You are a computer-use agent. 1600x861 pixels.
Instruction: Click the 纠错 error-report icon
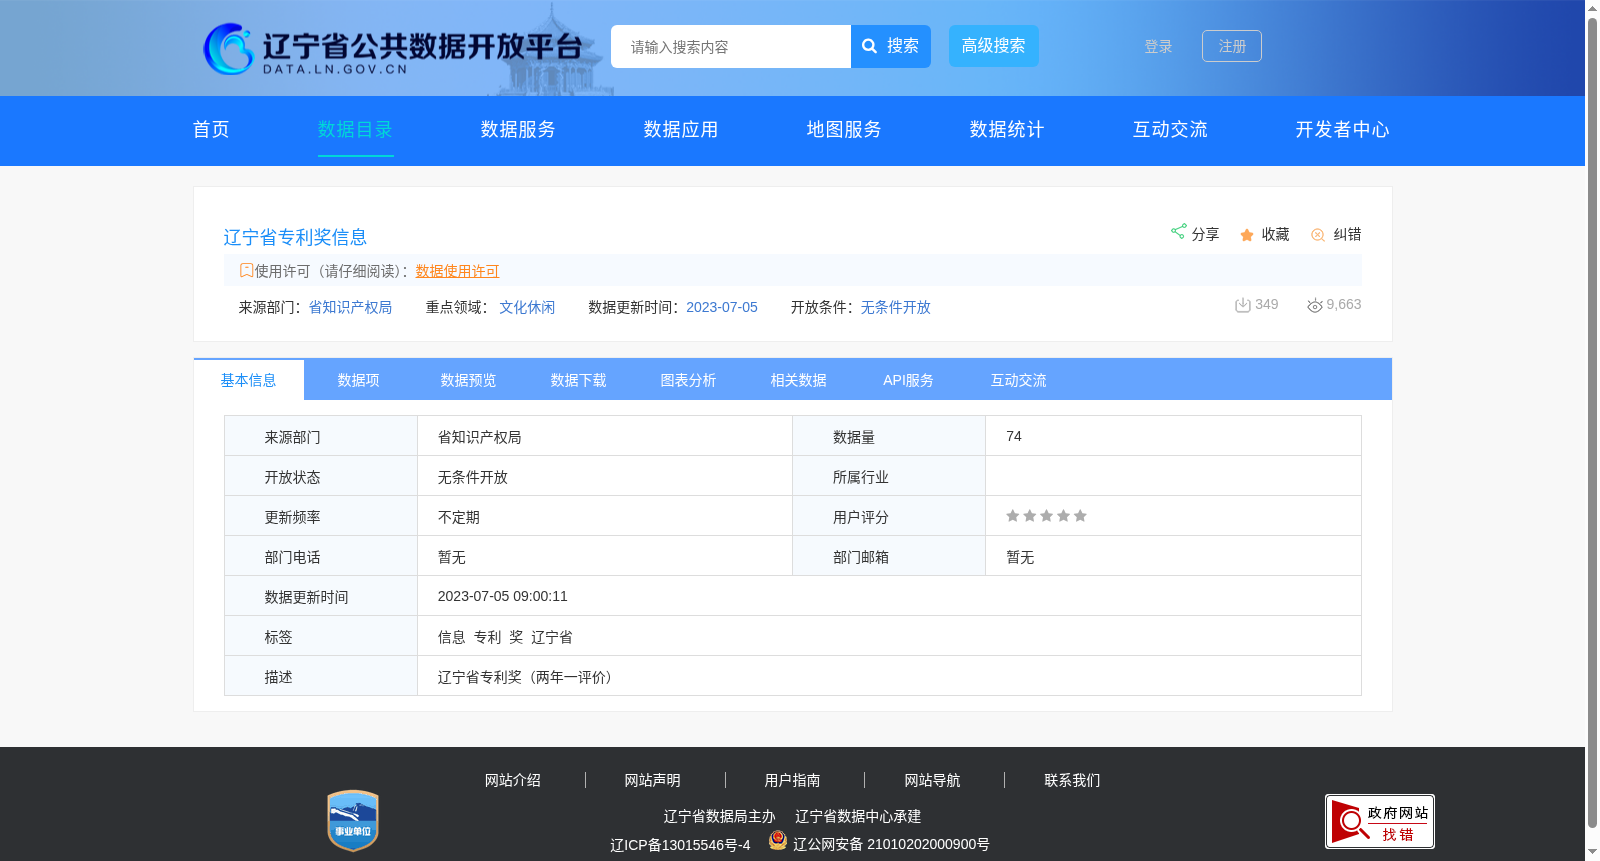pyautogui.click(x=1318, y=235)
